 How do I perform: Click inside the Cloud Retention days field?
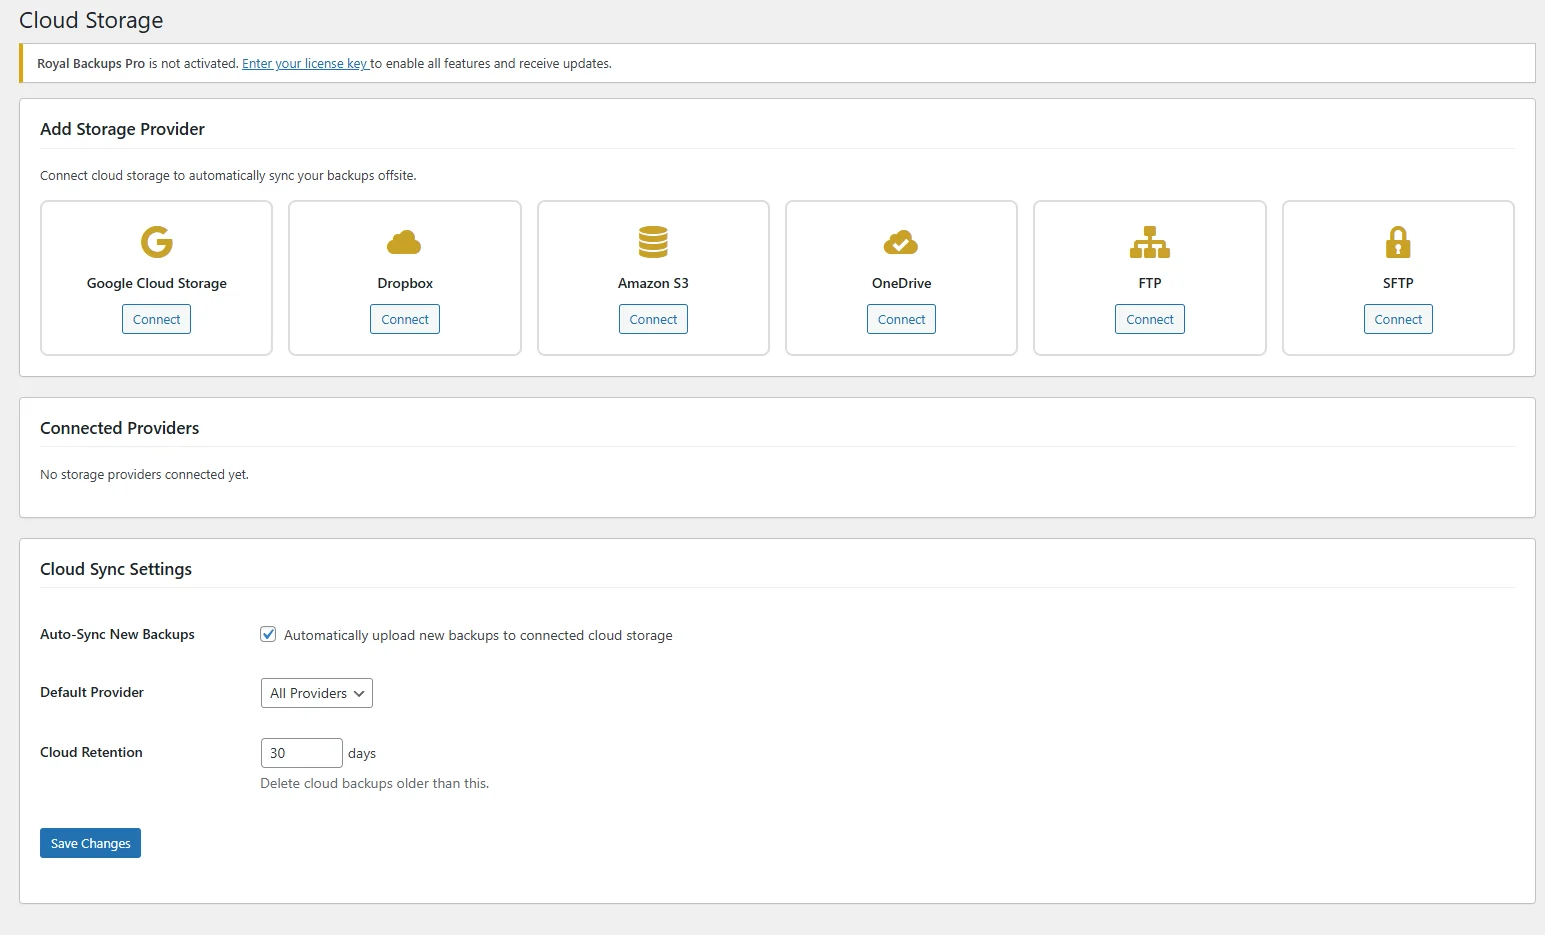[301, 753]
